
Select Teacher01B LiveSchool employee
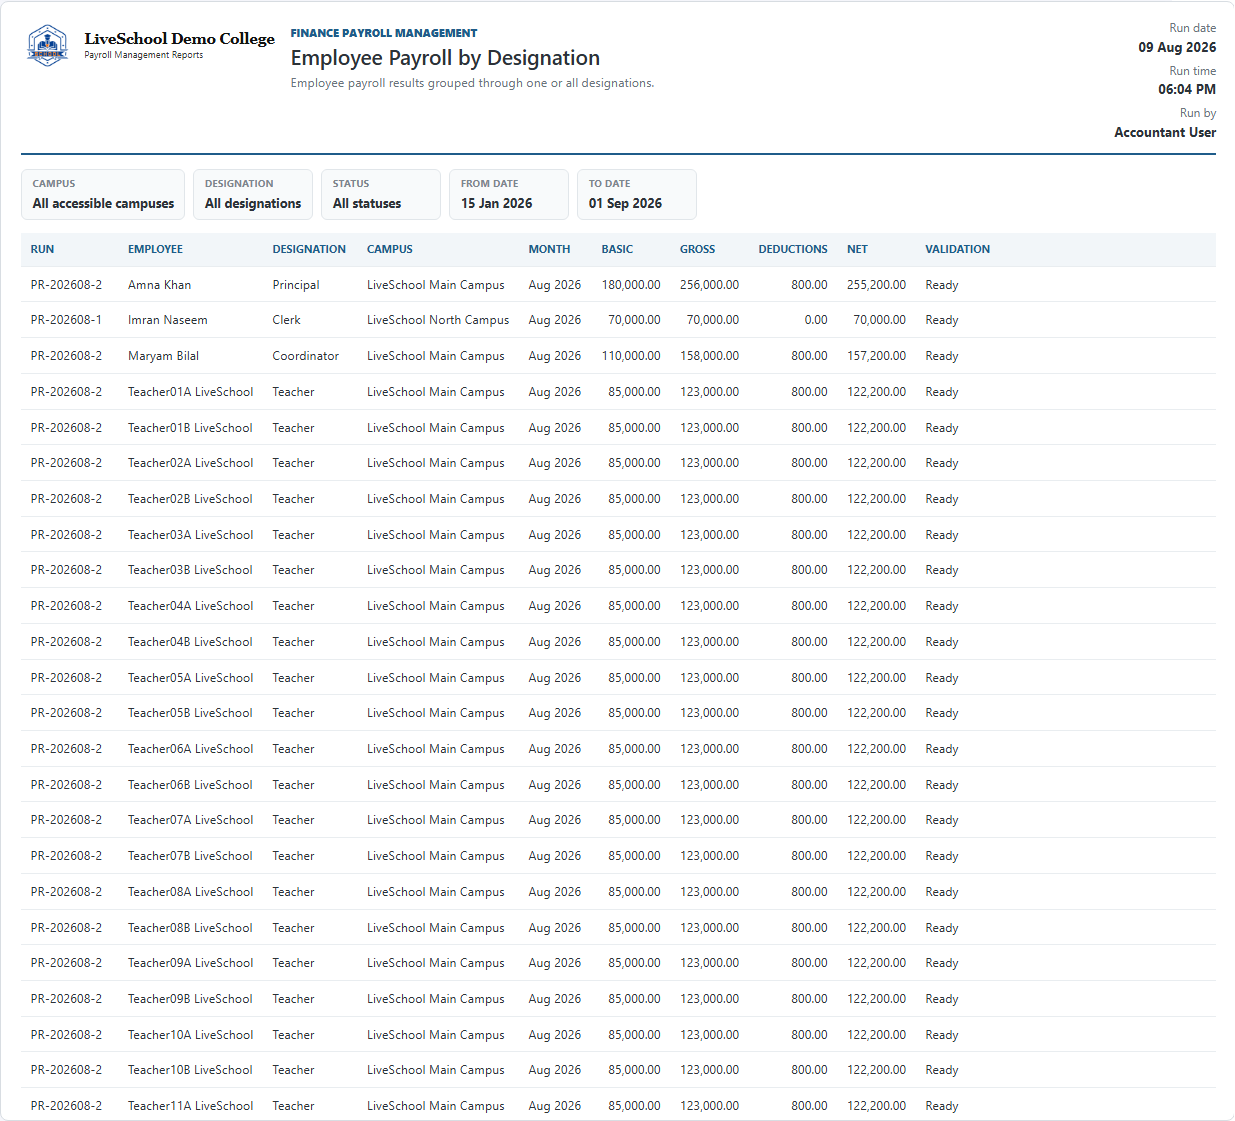(x=190, y=428)
